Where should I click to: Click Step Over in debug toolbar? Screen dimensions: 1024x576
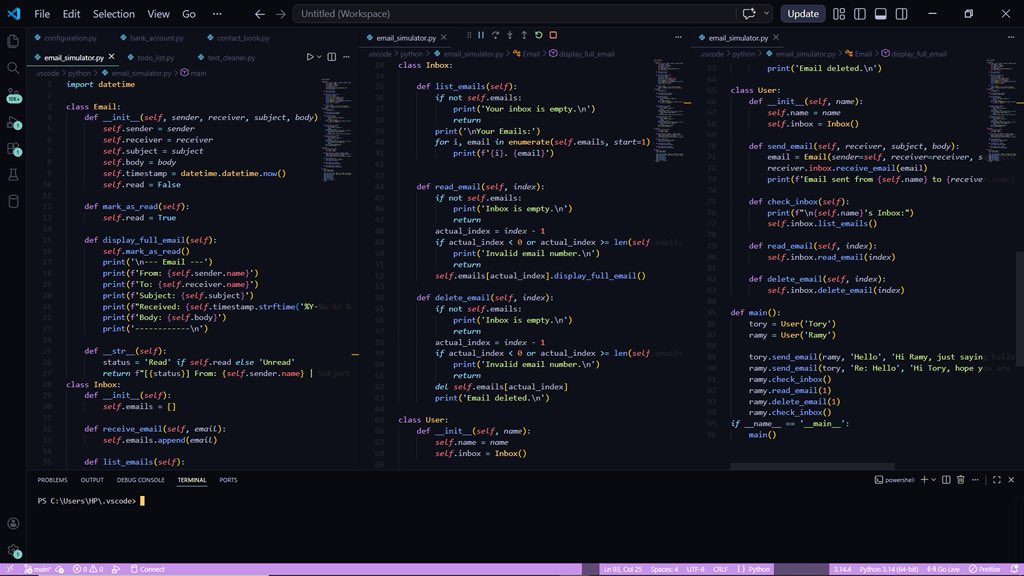click(495, 35)
